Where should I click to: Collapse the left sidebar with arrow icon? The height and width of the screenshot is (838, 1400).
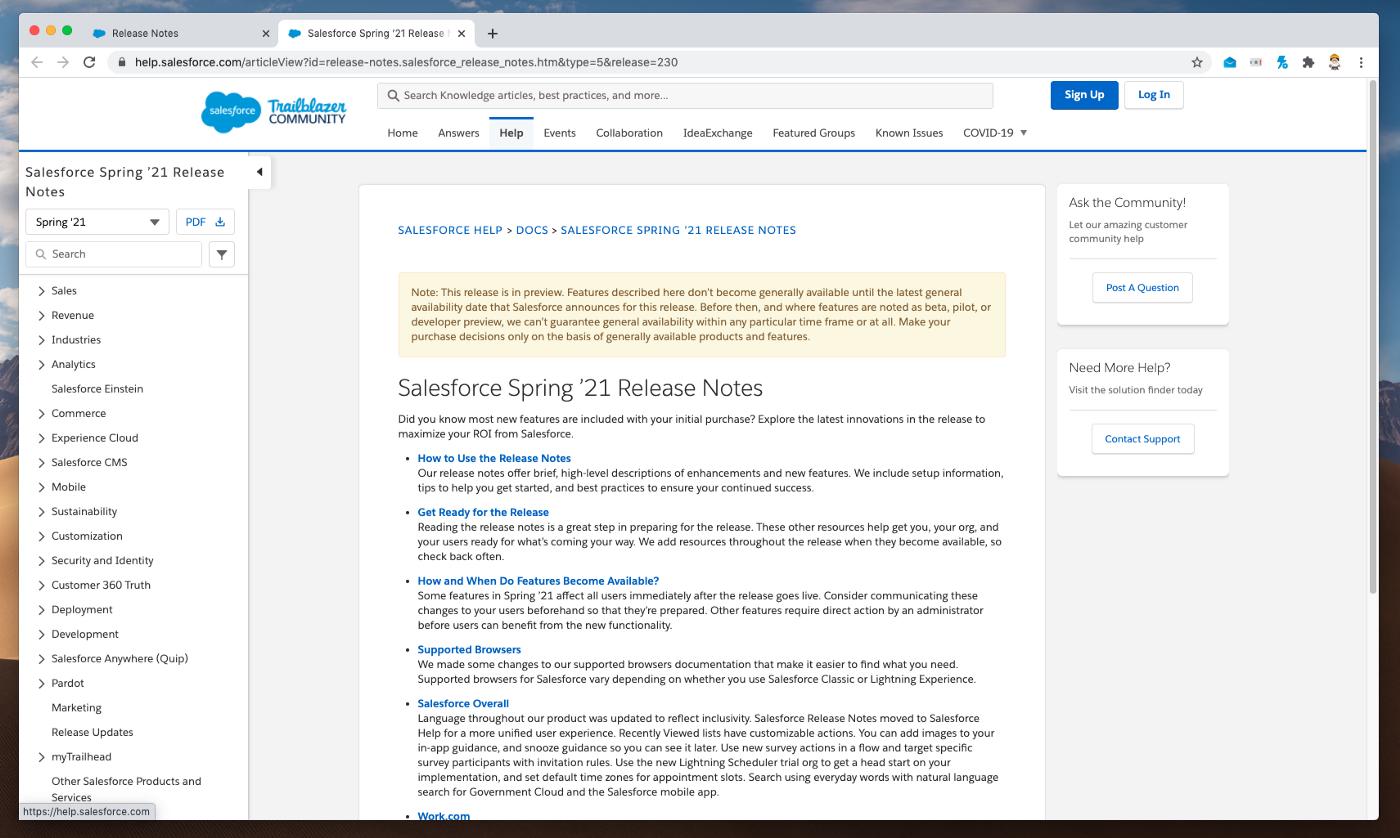(x=259, y=172)
